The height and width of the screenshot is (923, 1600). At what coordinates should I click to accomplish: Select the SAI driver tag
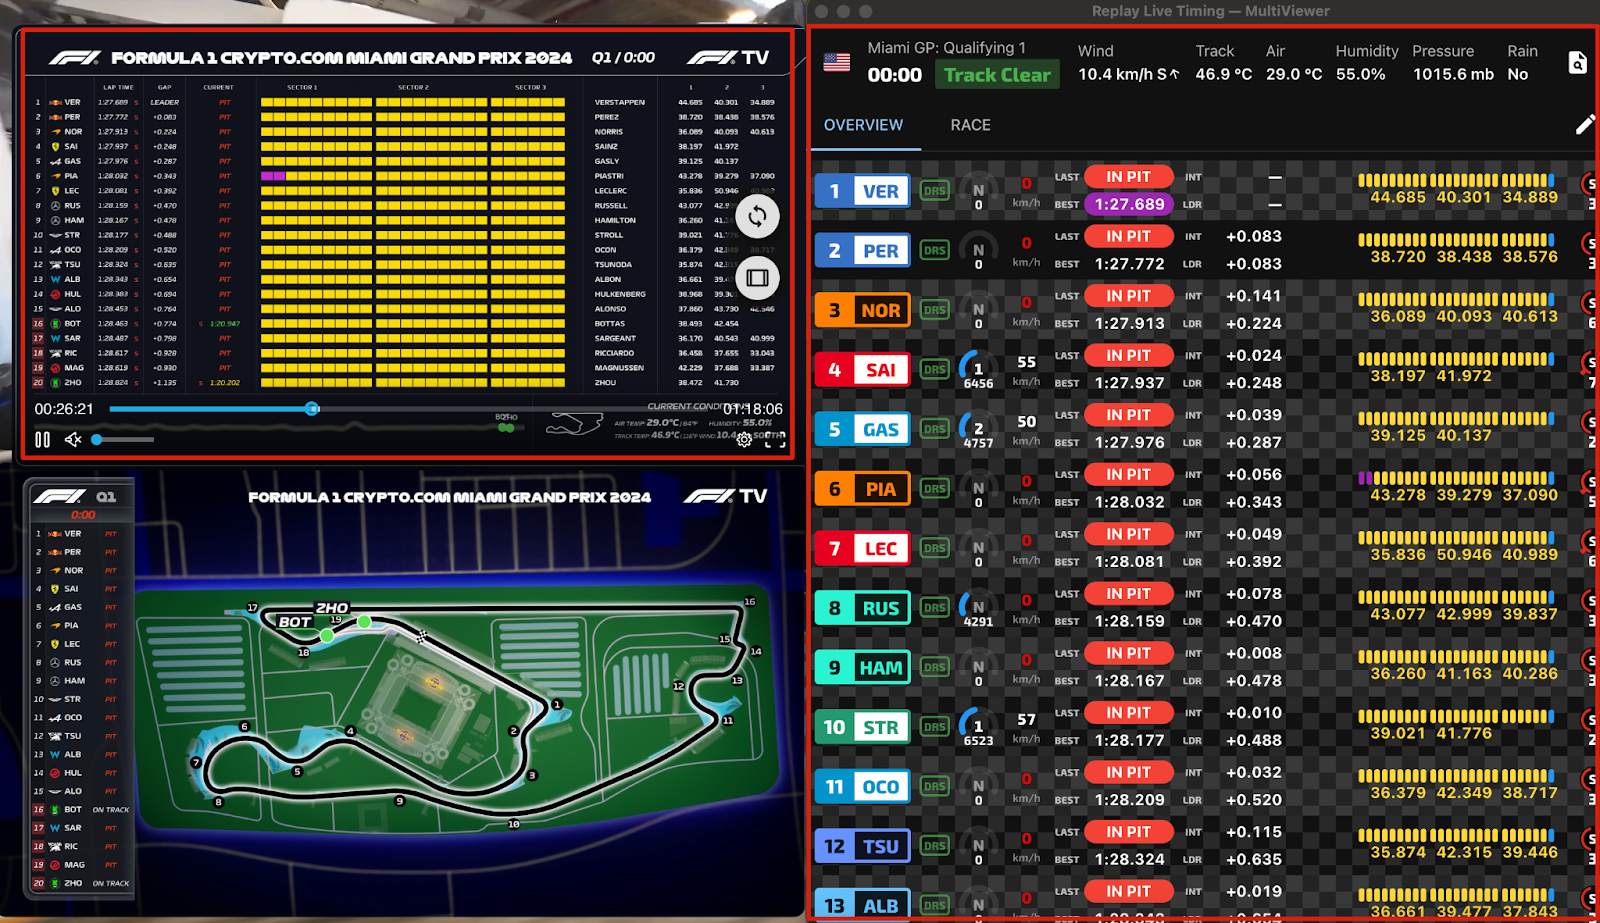[x=862, y=370]
